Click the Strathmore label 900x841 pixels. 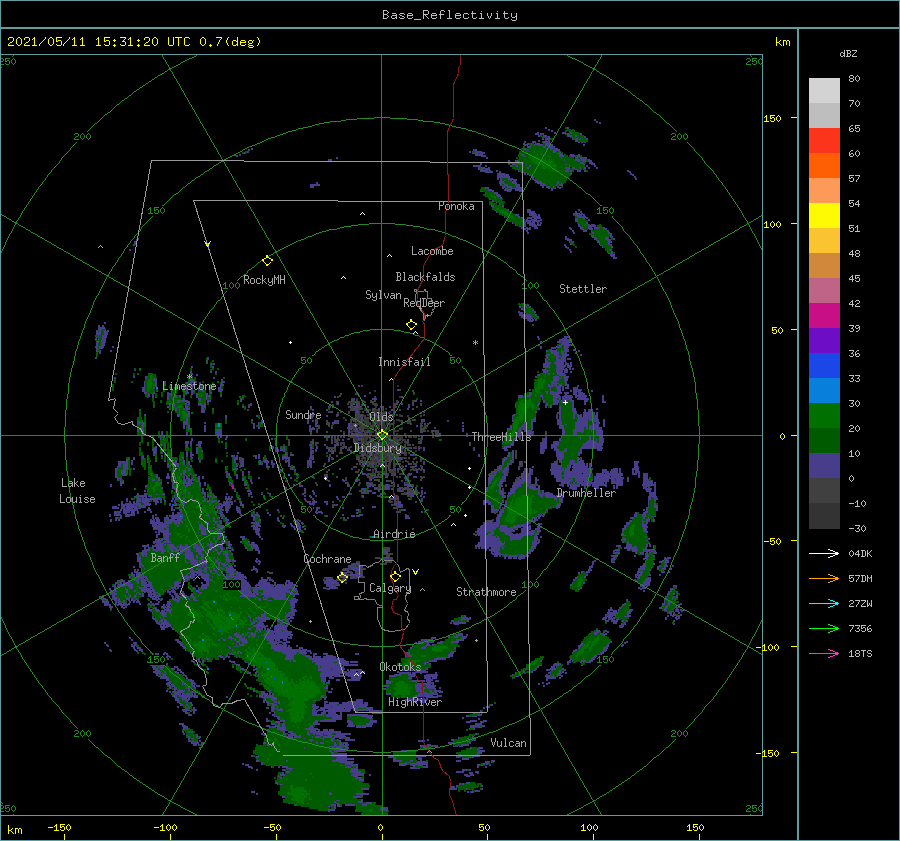[x=486, y=592]
